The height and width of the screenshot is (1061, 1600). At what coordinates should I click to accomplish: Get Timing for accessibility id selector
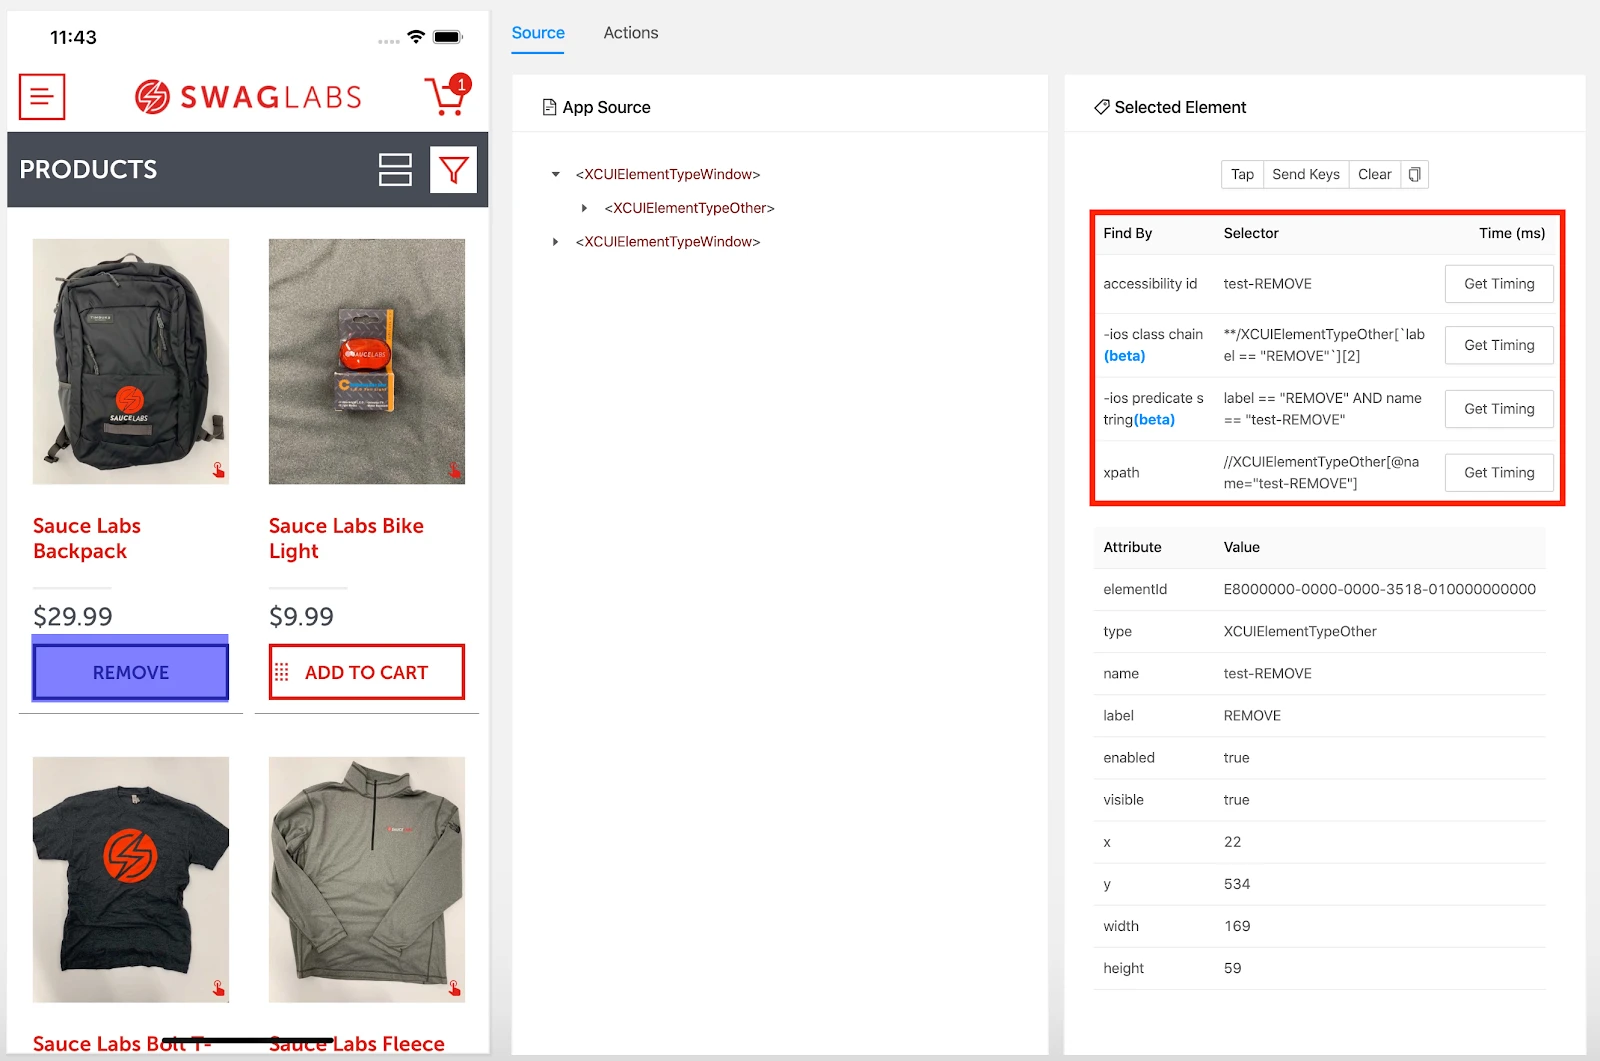coord(1499,284)
